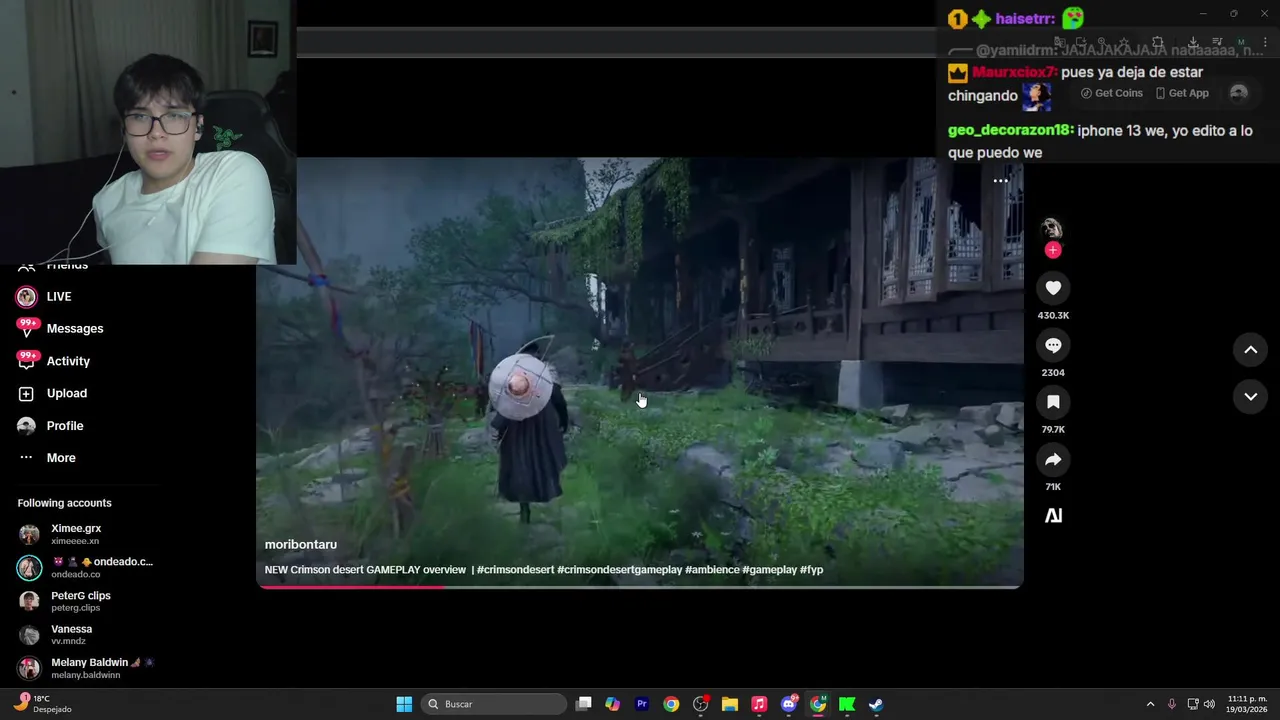1280x720 pixels.
Task: Go to the next video with down arrow
Action: (x=1250, y=397)
